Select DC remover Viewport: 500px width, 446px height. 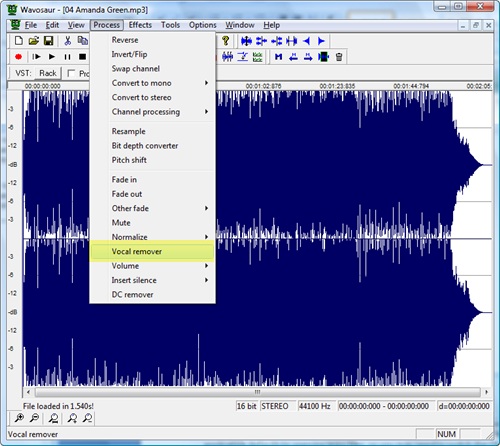152,295
